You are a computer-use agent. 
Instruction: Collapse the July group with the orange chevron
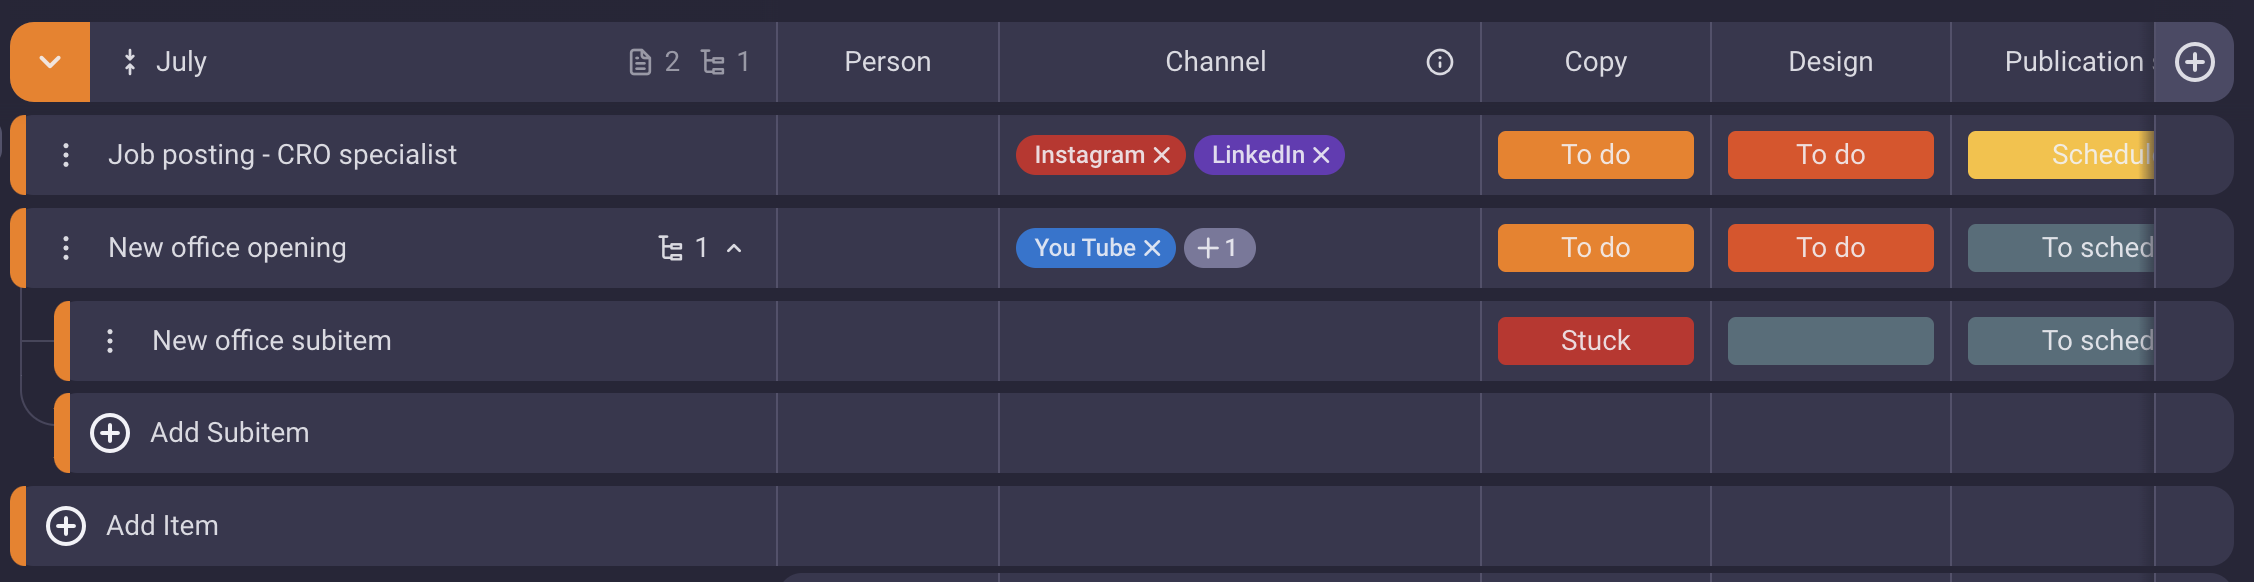click(50, 62)
